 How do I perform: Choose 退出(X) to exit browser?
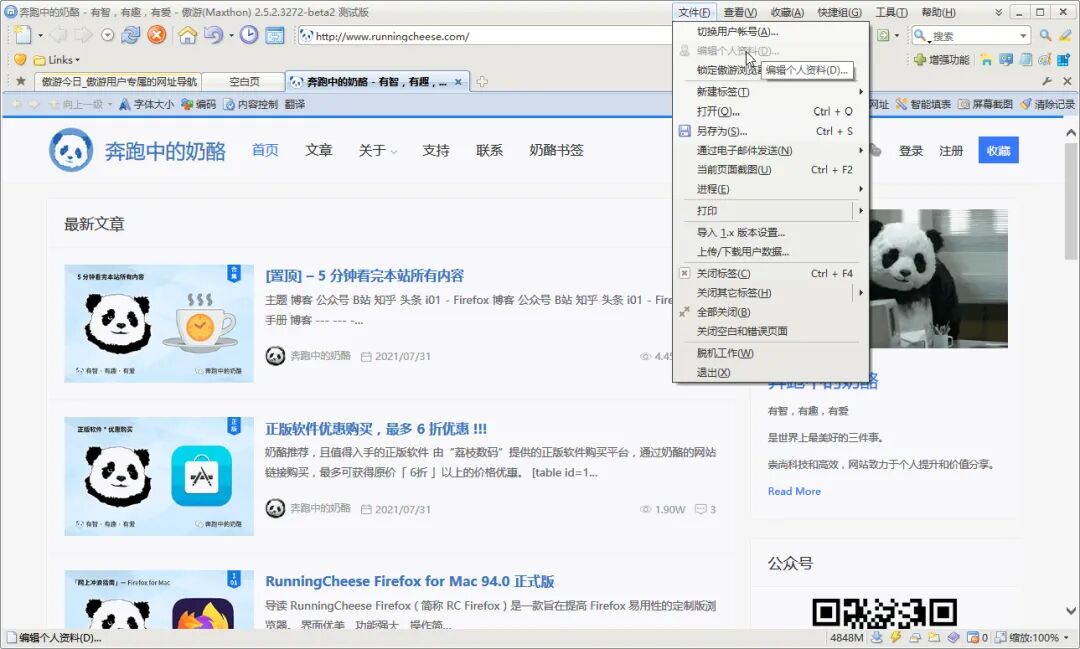point(770,373)
